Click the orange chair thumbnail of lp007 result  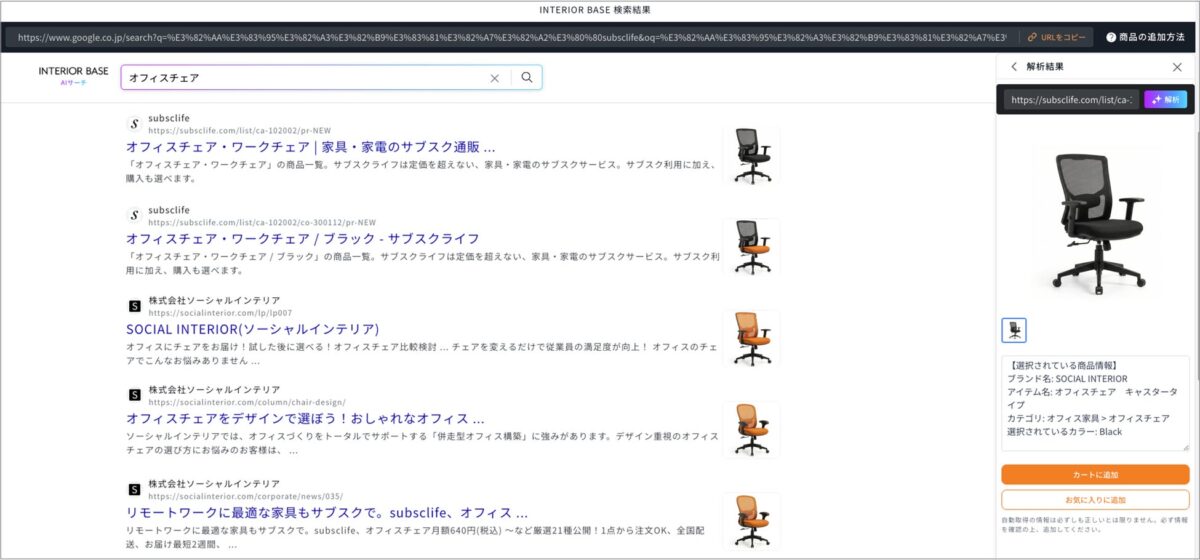pos(752,338)
